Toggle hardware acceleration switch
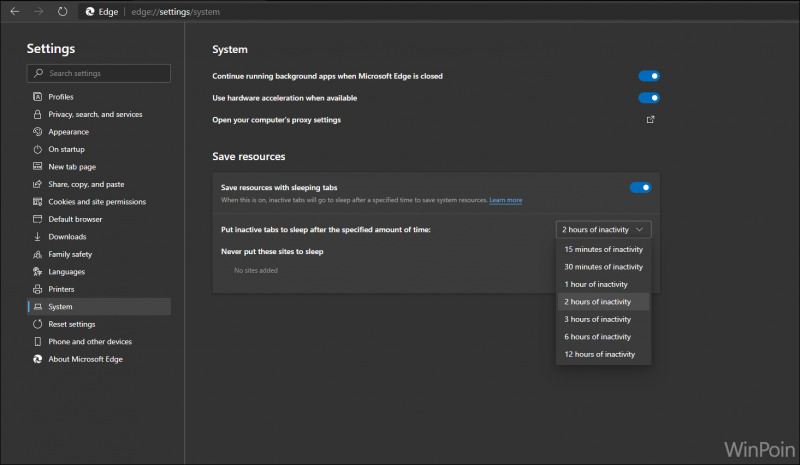 point(649,98)
